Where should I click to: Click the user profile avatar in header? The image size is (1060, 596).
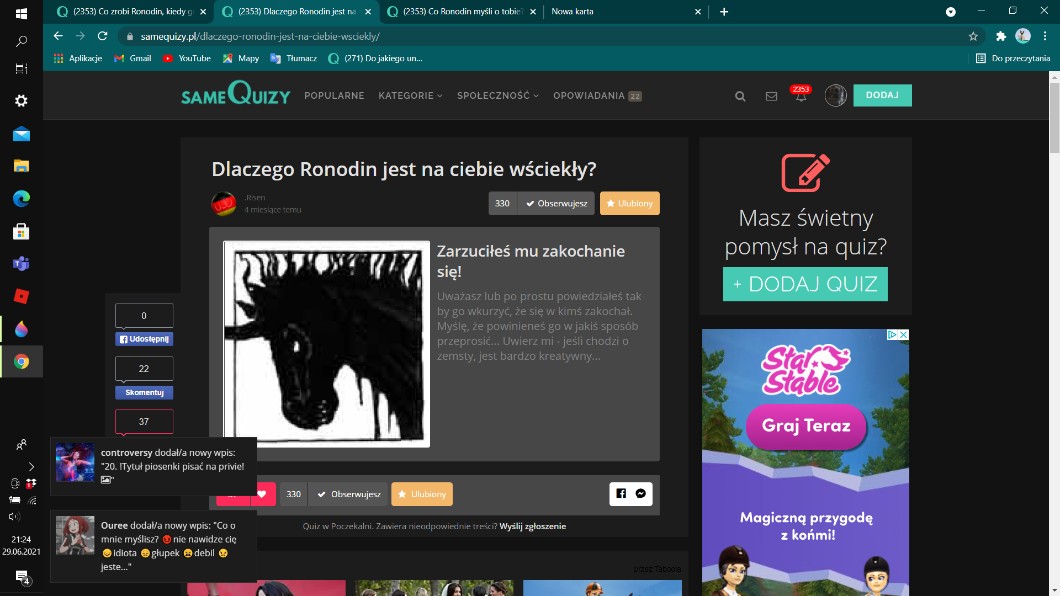(x=835, y=96)
